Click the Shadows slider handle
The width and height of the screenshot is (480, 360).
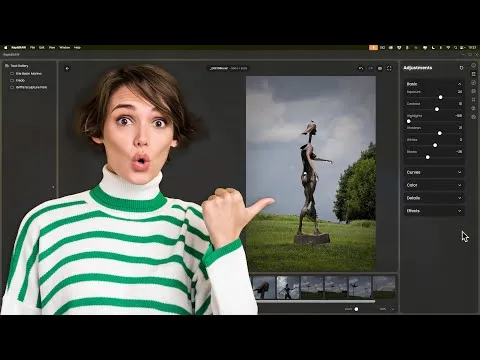pos(440,133)
